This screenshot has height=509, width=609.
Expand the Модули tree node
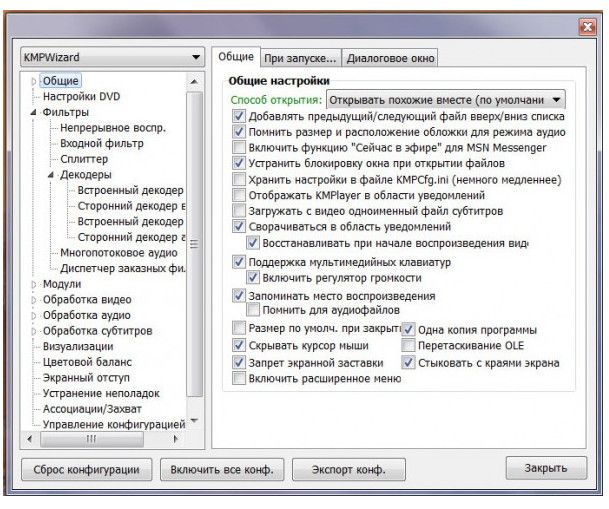[34, 284]
